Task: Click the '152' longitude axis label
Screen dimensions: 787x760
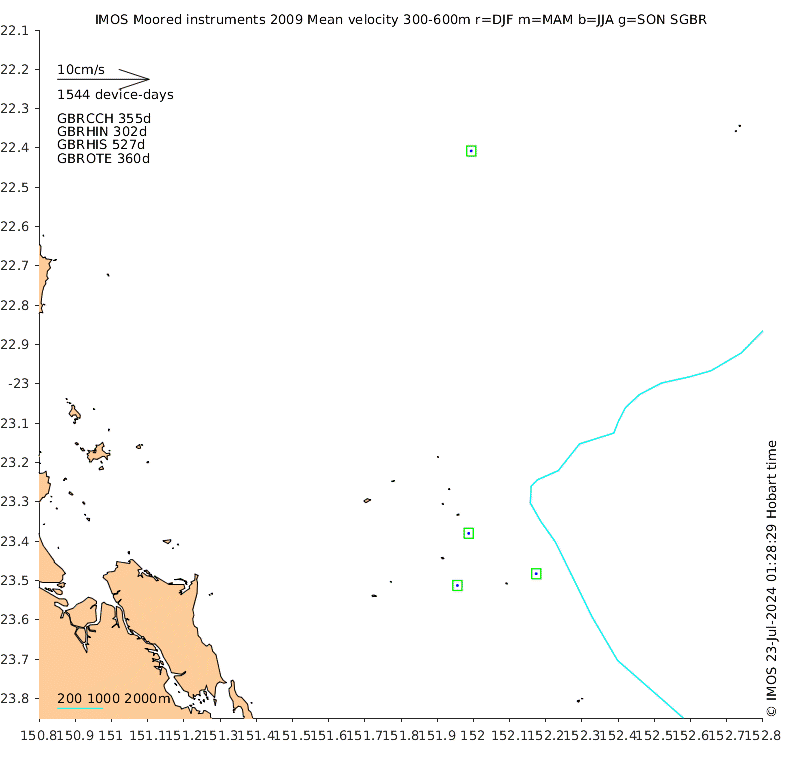Action: point(473,736)
